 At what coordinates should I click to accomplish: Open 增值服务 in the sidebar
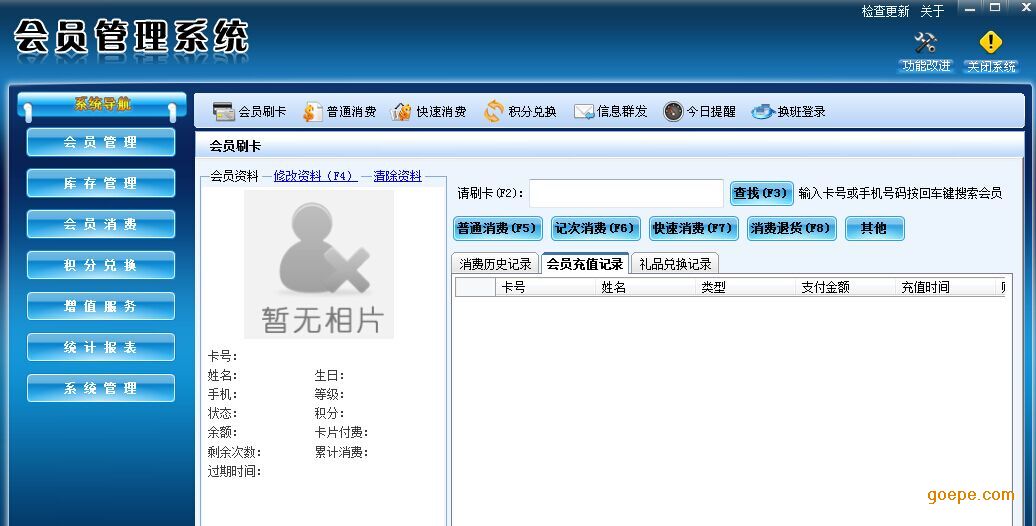101,306
